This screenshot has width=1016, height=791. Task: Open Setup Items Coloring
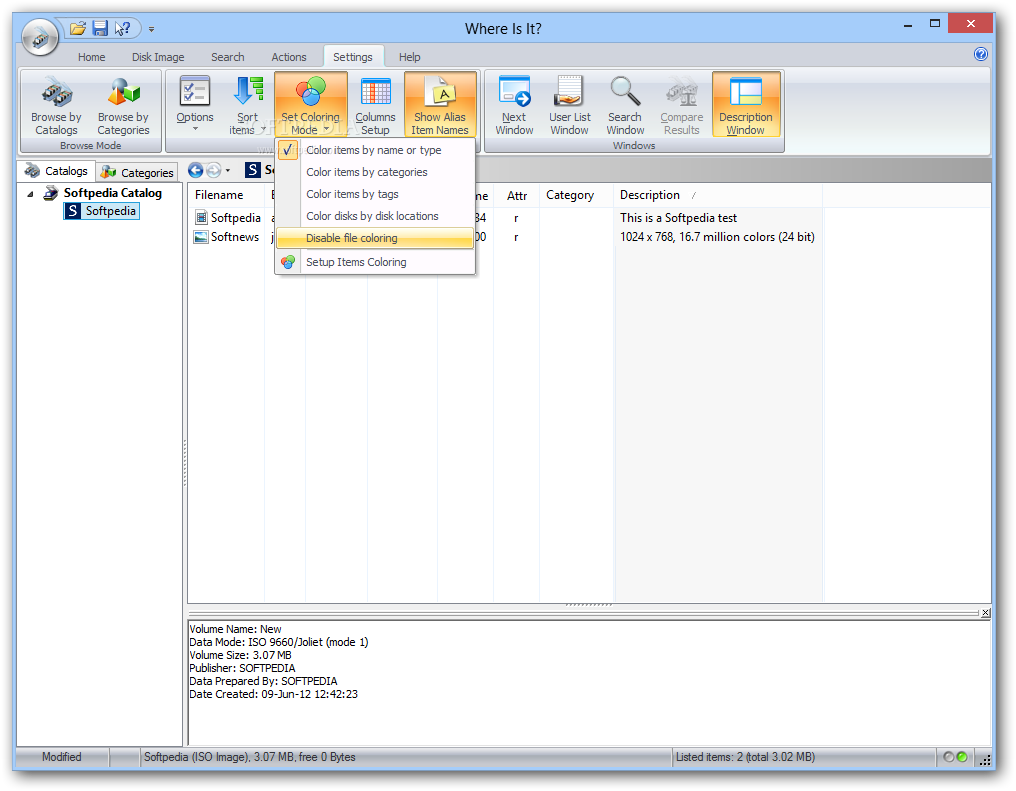coord(375,262)
